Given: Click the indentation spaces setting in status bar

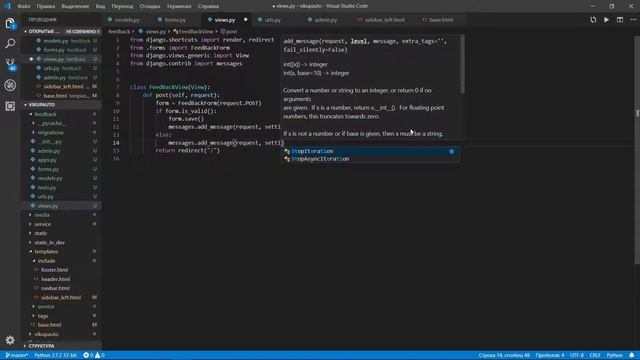Looking at the screenshot, I should 550,355.
